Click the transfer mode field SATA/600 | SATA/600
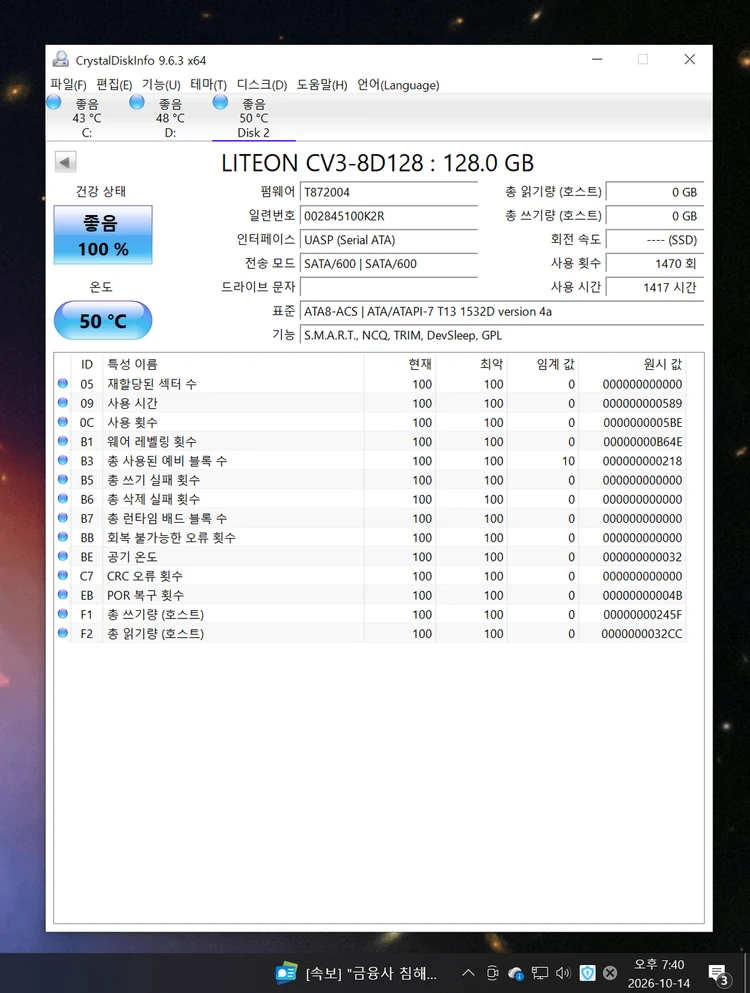The height and width of the screenshot is (993, 750). click(x=388, y=263)
